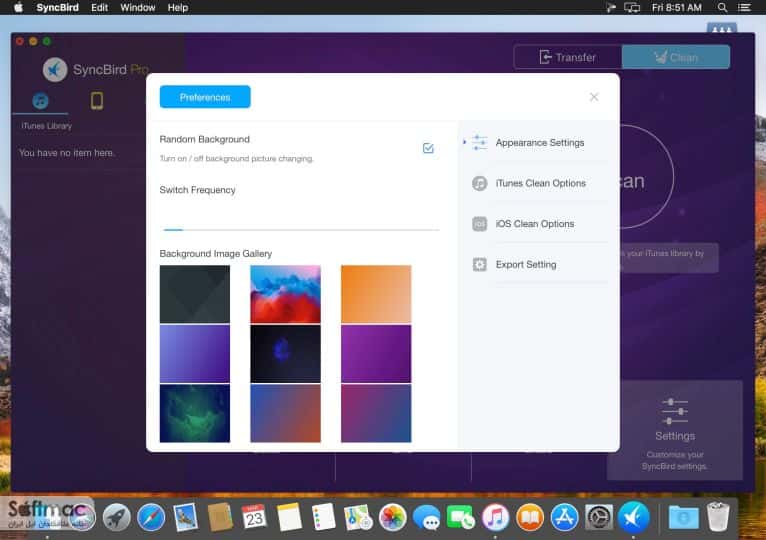Select the iPhone device icon tab
The image size is (766, 540).
pyautogui.click(x=97, y=101)
